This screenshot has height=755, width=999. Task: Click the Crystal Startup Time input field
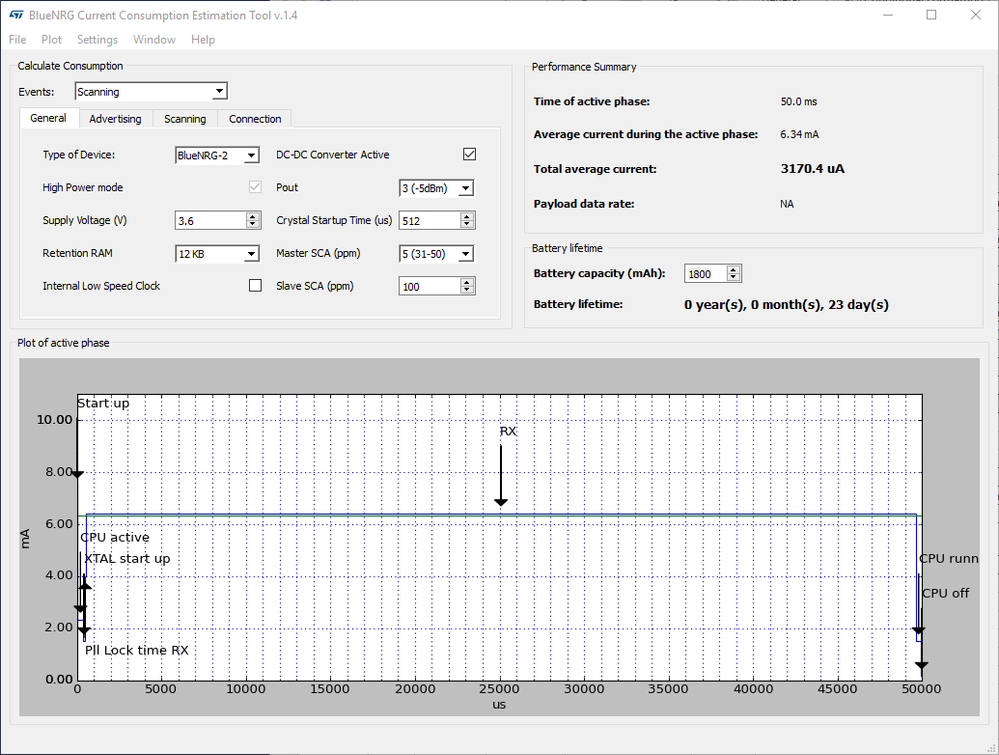click(430, 220)
